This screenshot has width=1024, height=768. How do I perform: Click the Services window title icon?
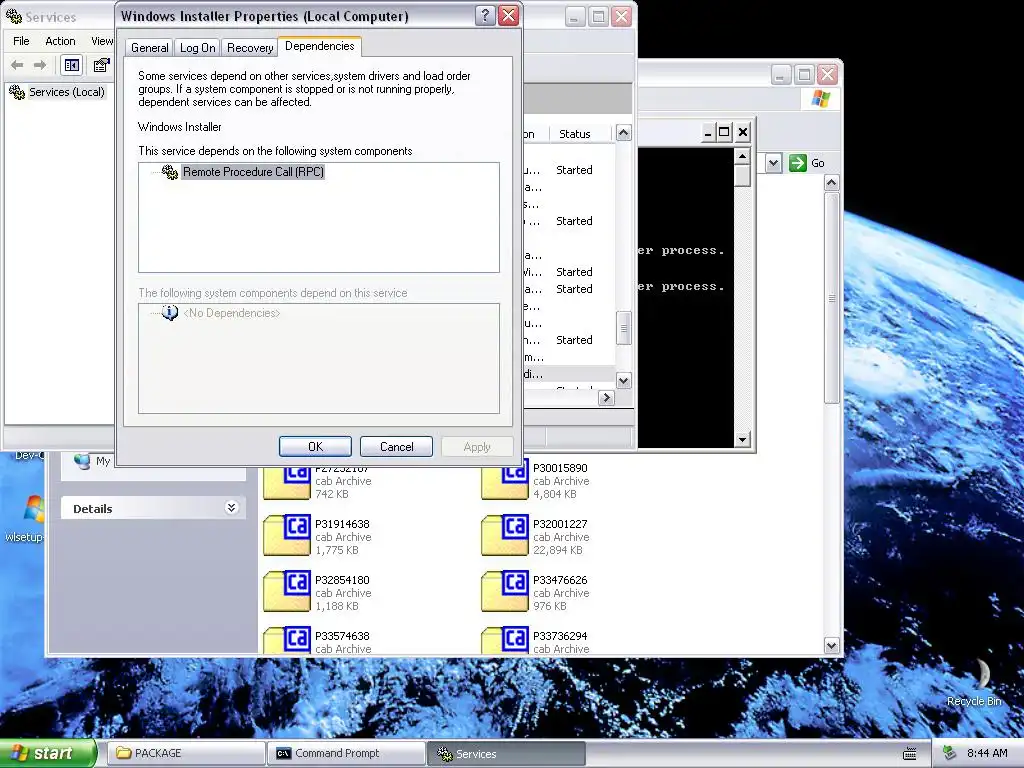pos(13,16)
